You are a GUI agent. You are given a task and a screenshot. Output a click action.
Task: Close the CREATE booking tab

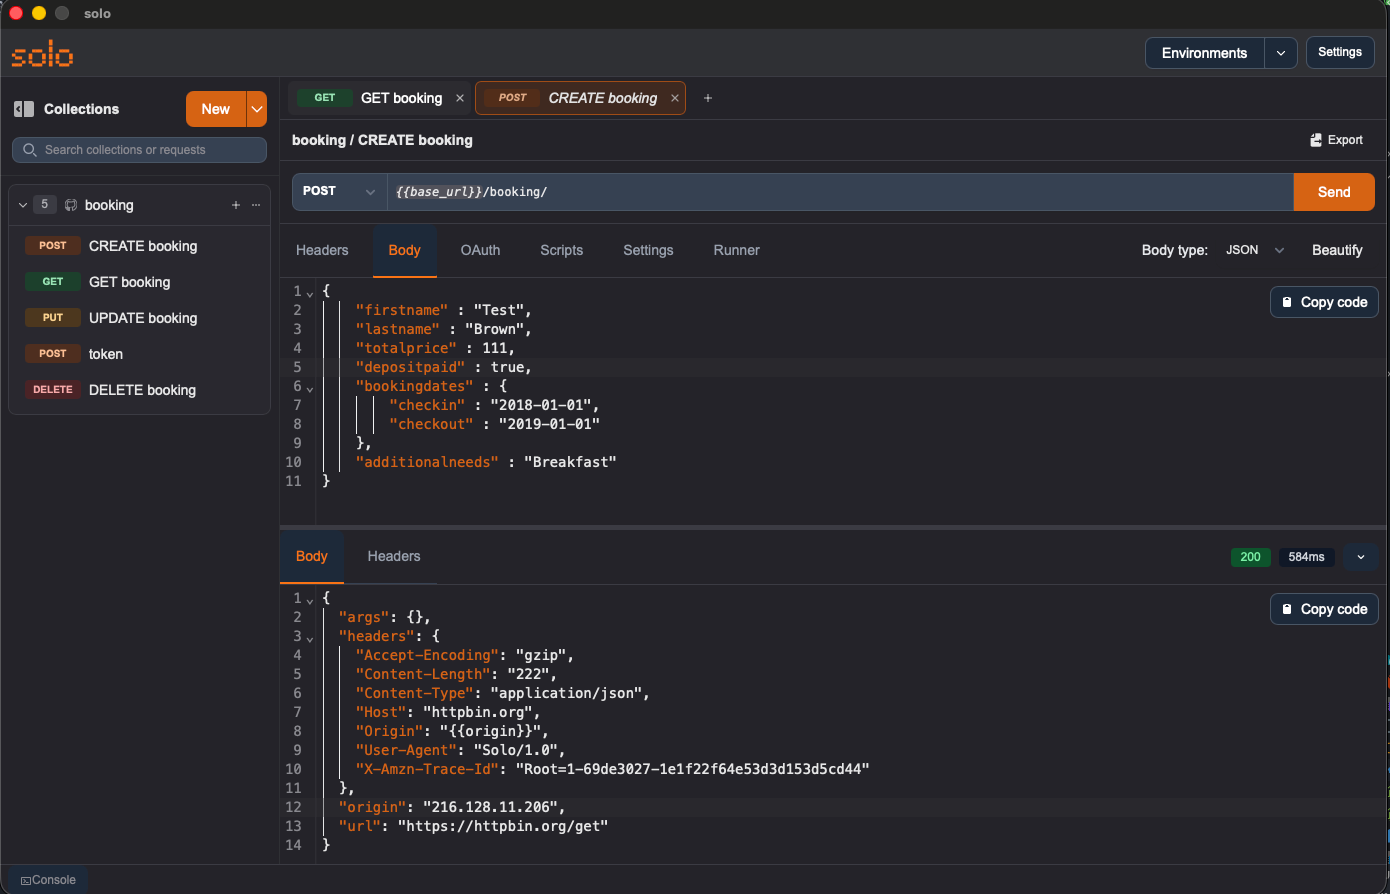click(x=675, y=98)
